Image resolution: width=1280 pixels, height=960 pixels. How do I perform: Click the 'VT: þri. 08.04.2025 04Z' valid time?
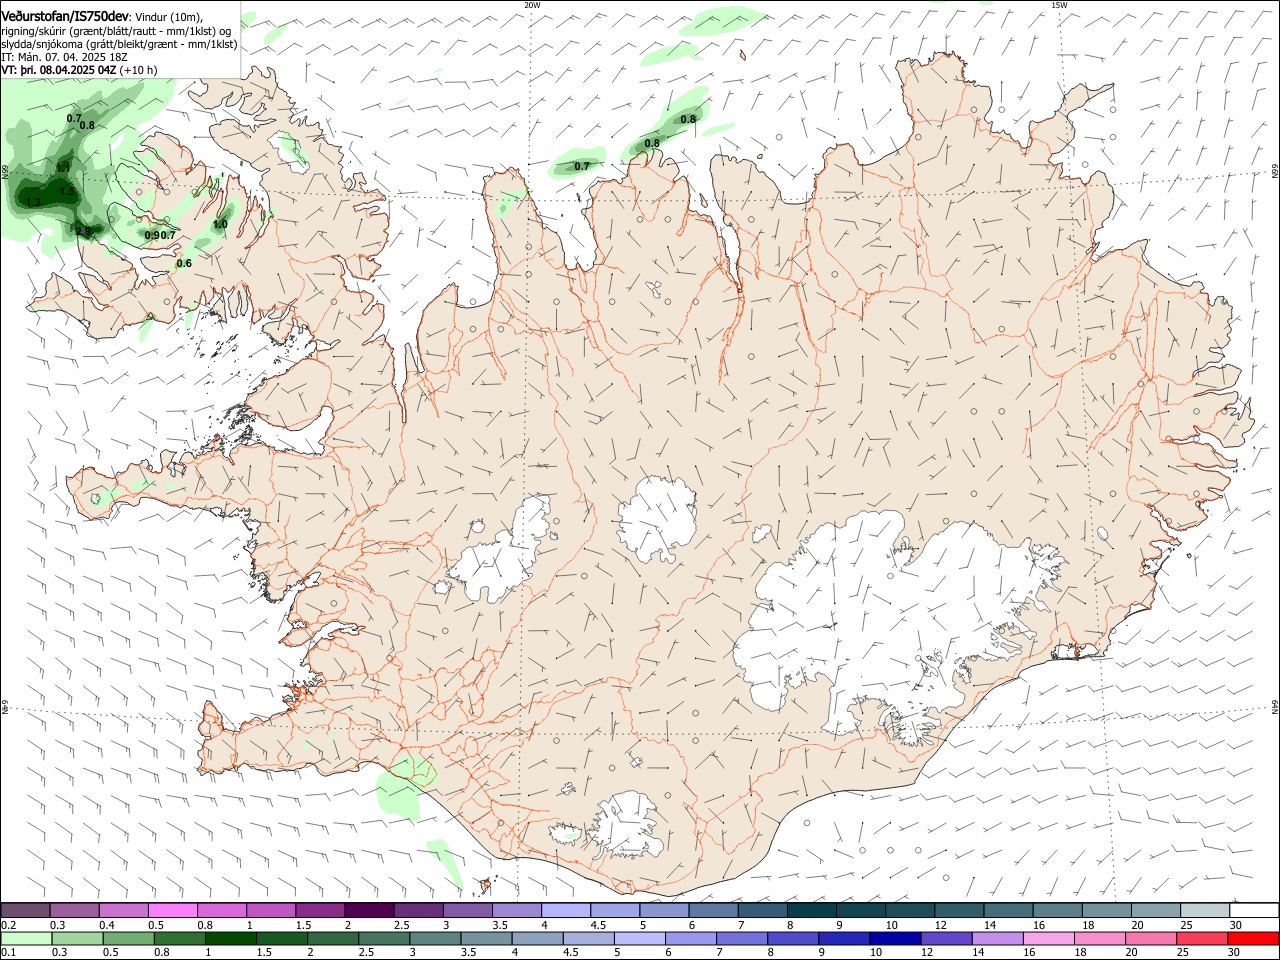pyautogui.click(x=59, y=70)
